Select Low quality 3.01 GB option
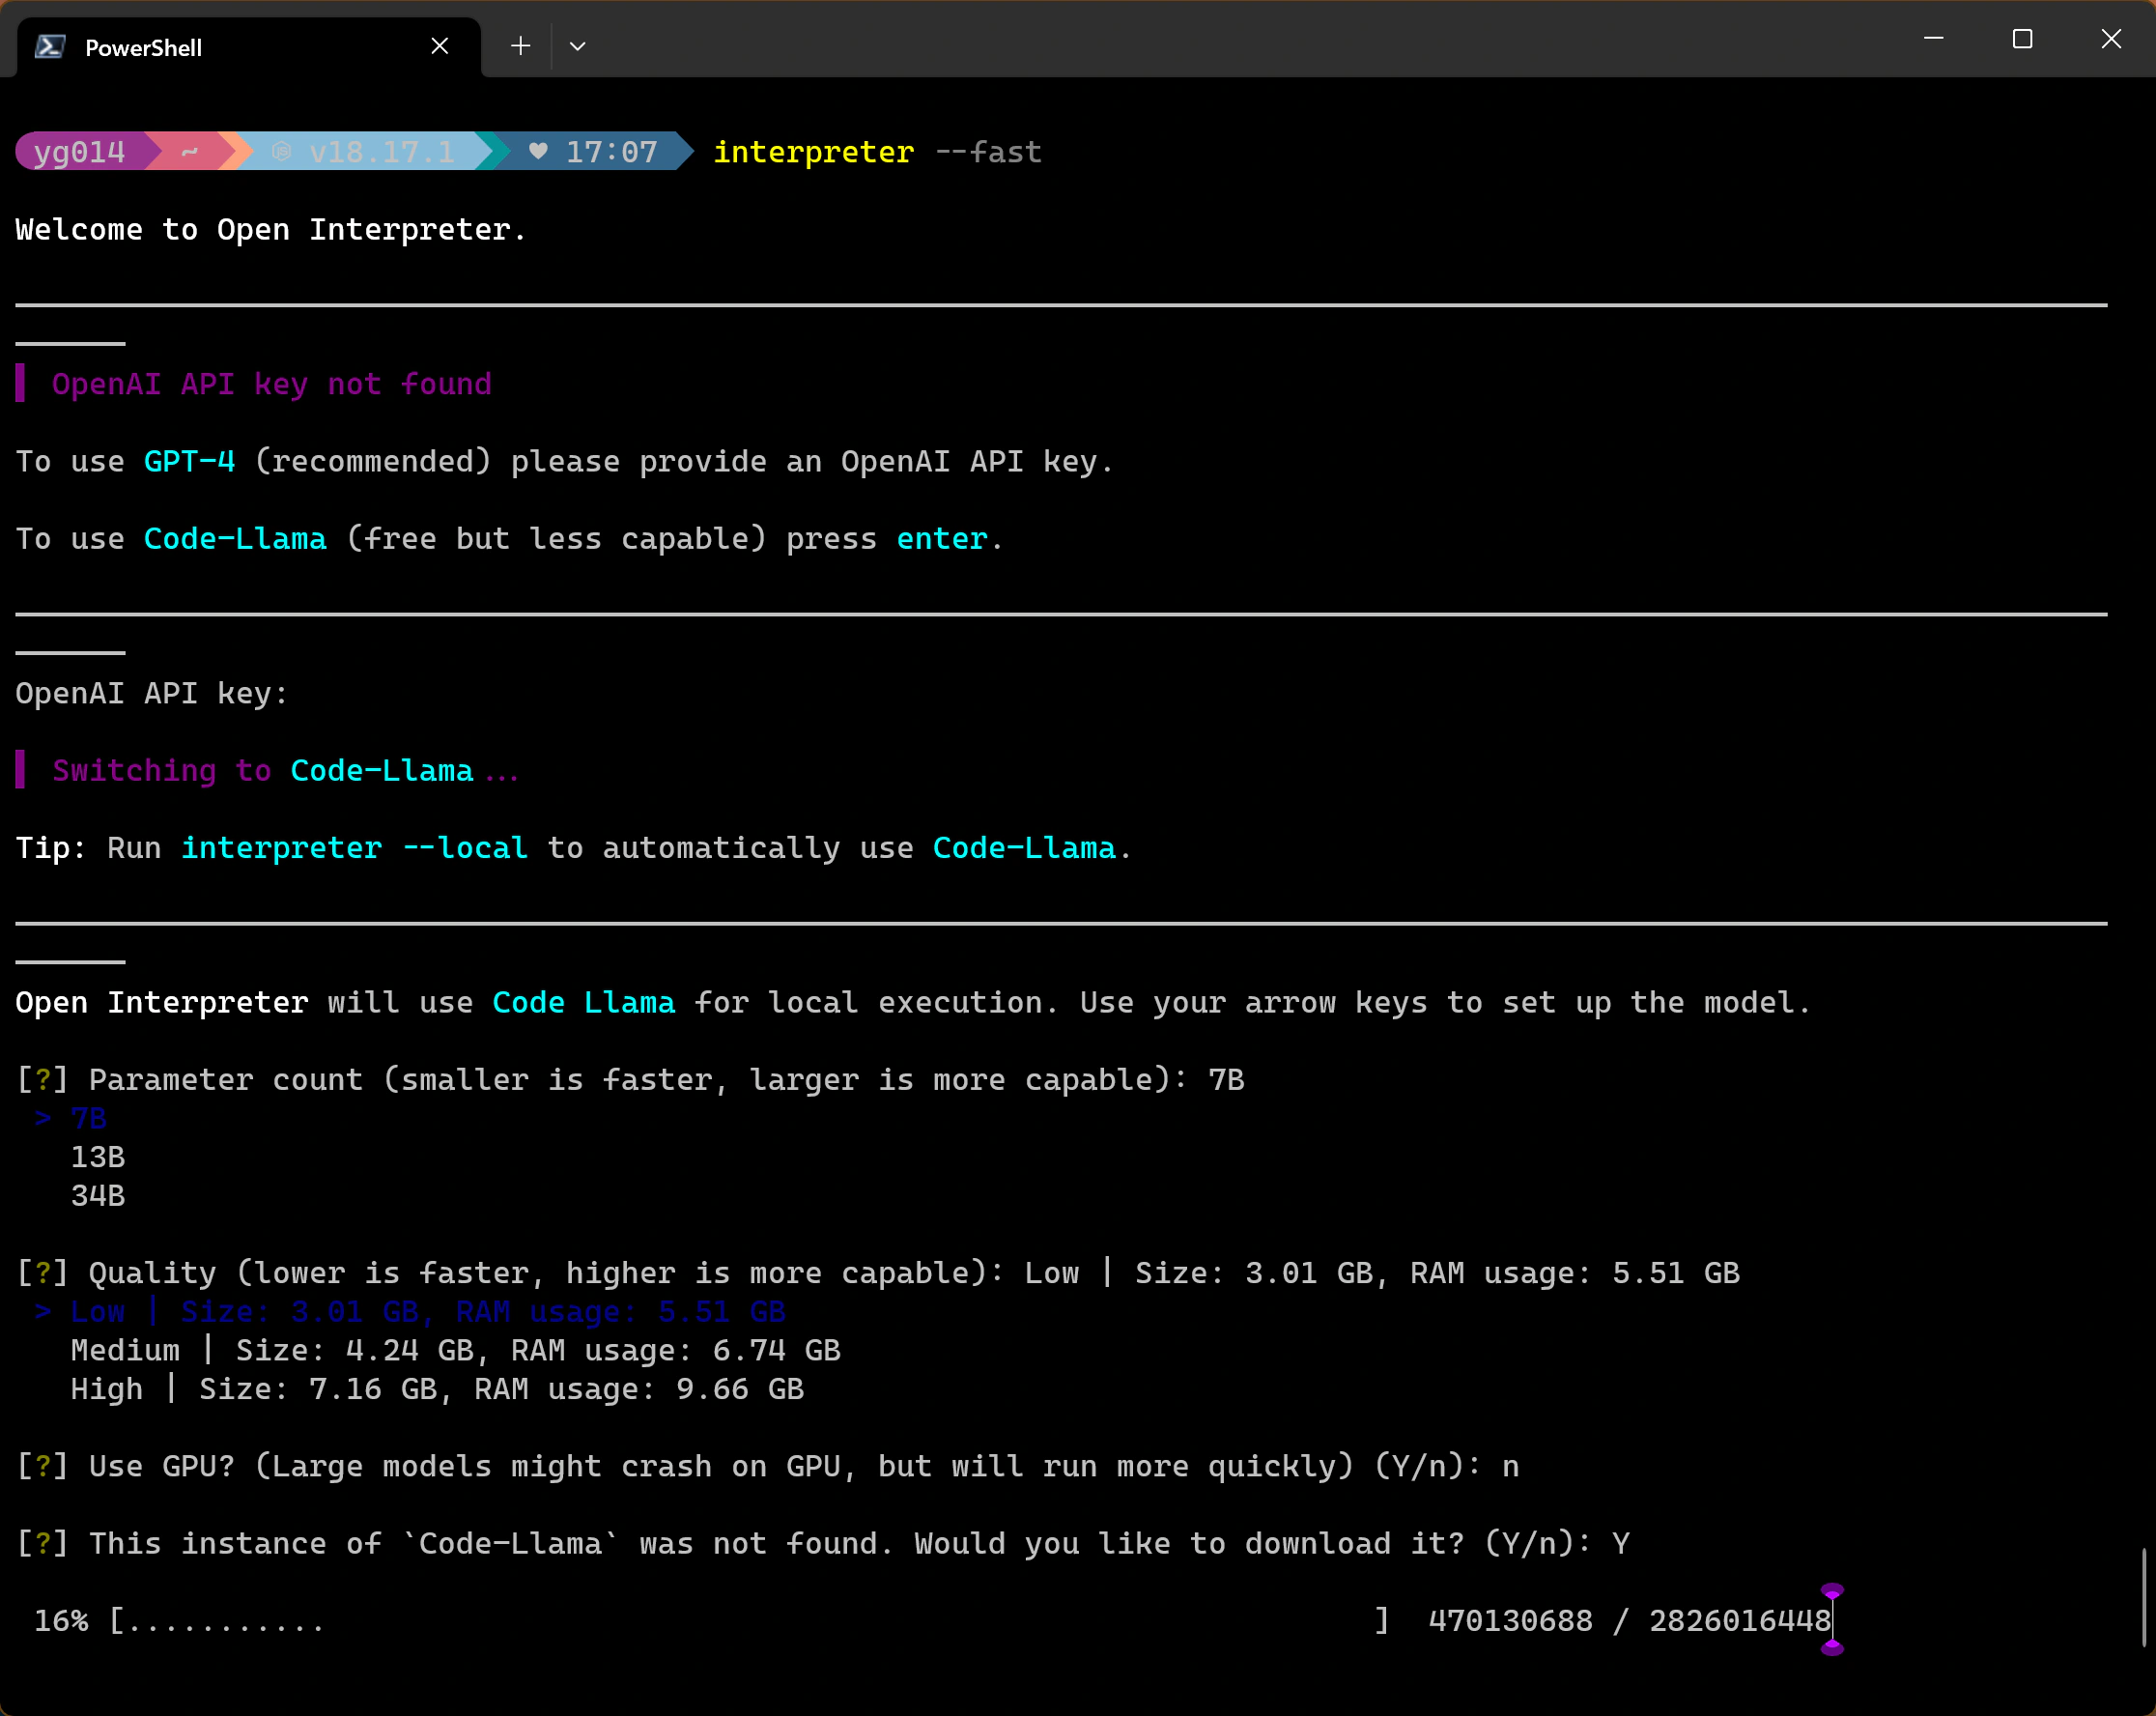Viewport: 2156px width, 1716px height. (410, 1312)
